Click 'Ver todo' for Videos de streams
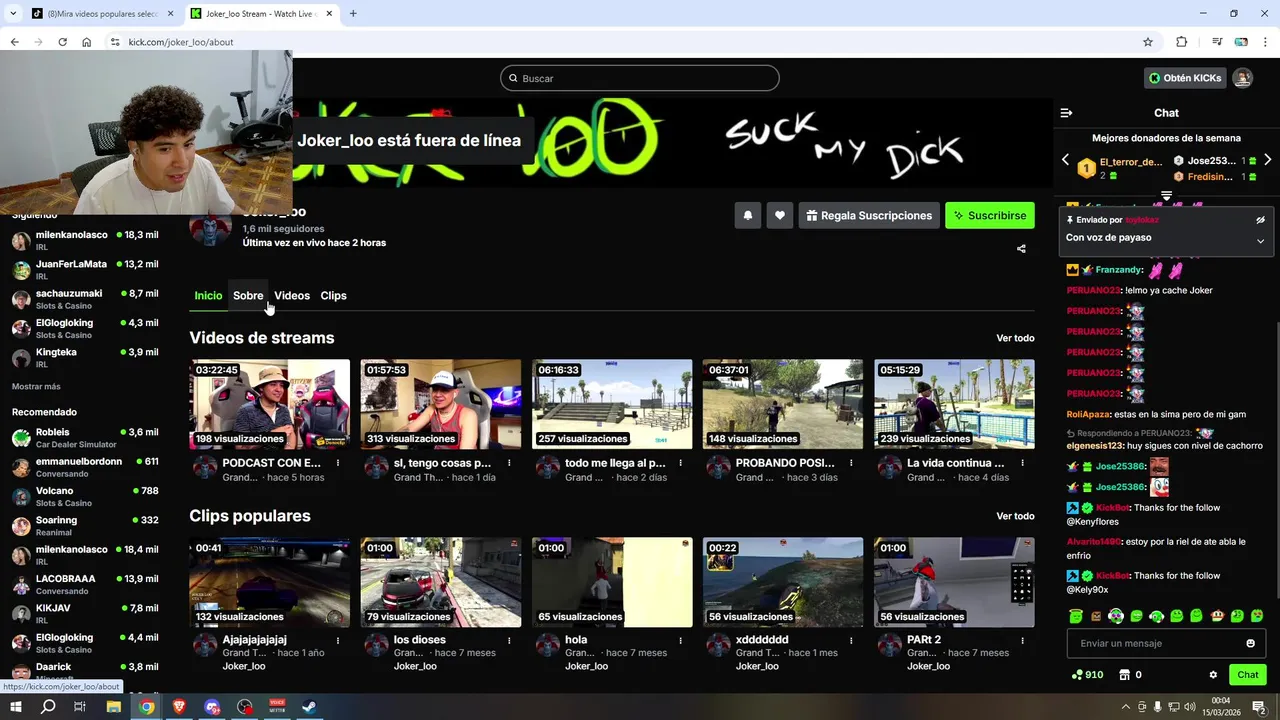Screen dimensions: 1280x720 (1015, 338)
